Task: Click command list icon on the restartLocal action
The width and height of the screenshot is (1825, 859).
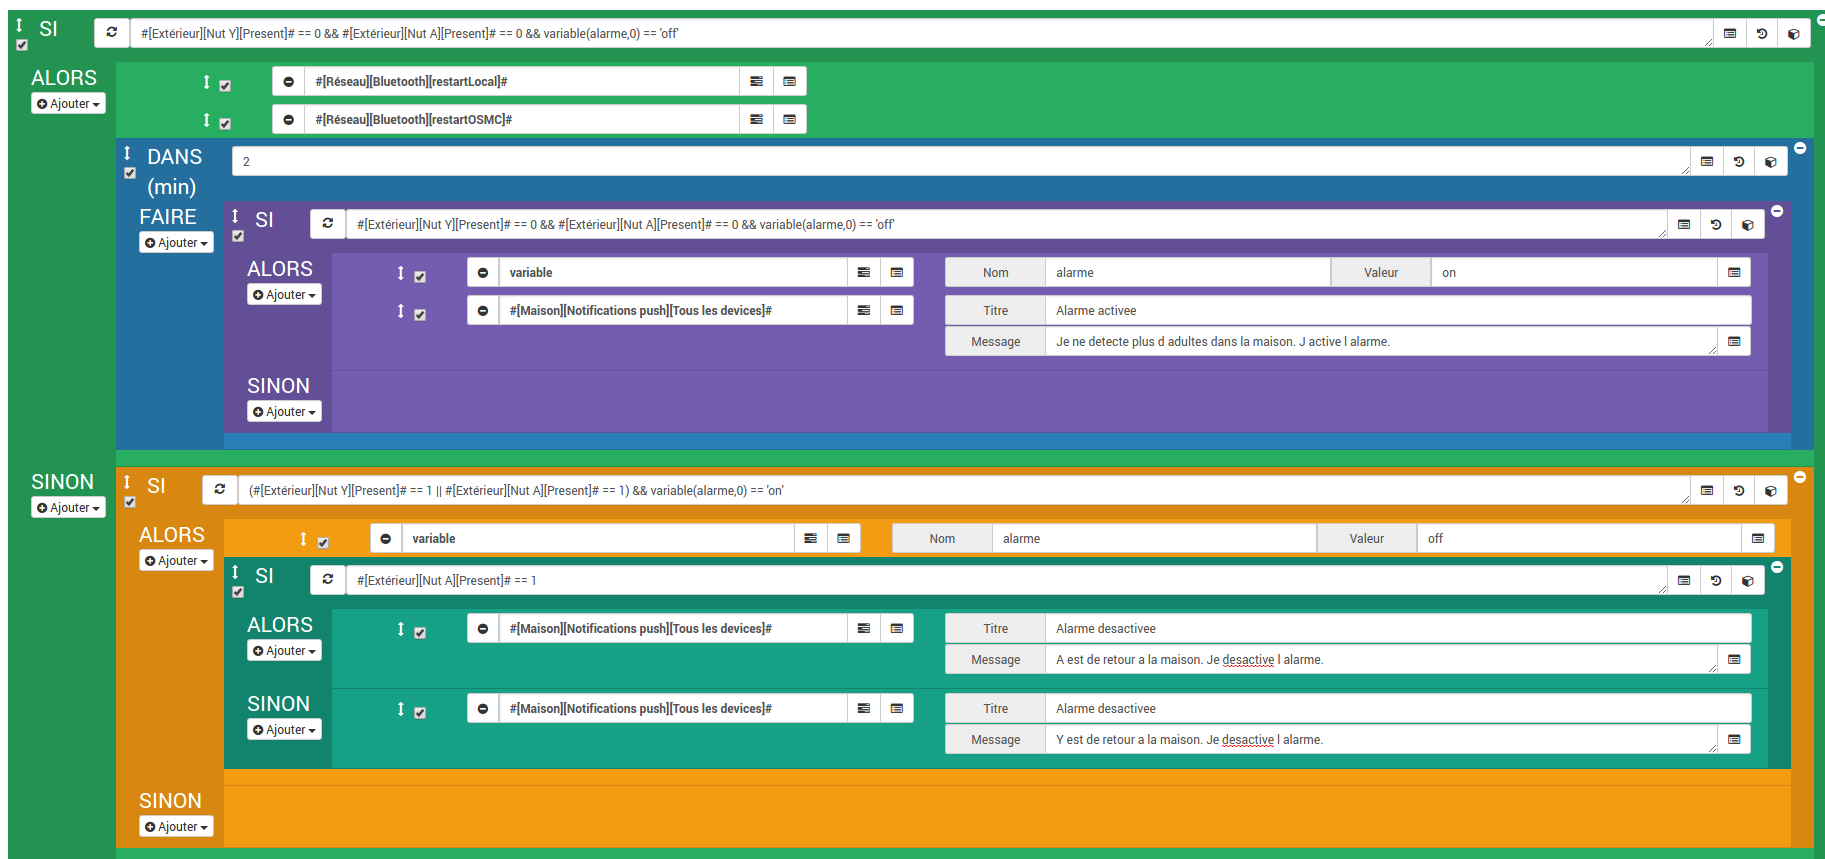Action: click(x=790, y=81)
